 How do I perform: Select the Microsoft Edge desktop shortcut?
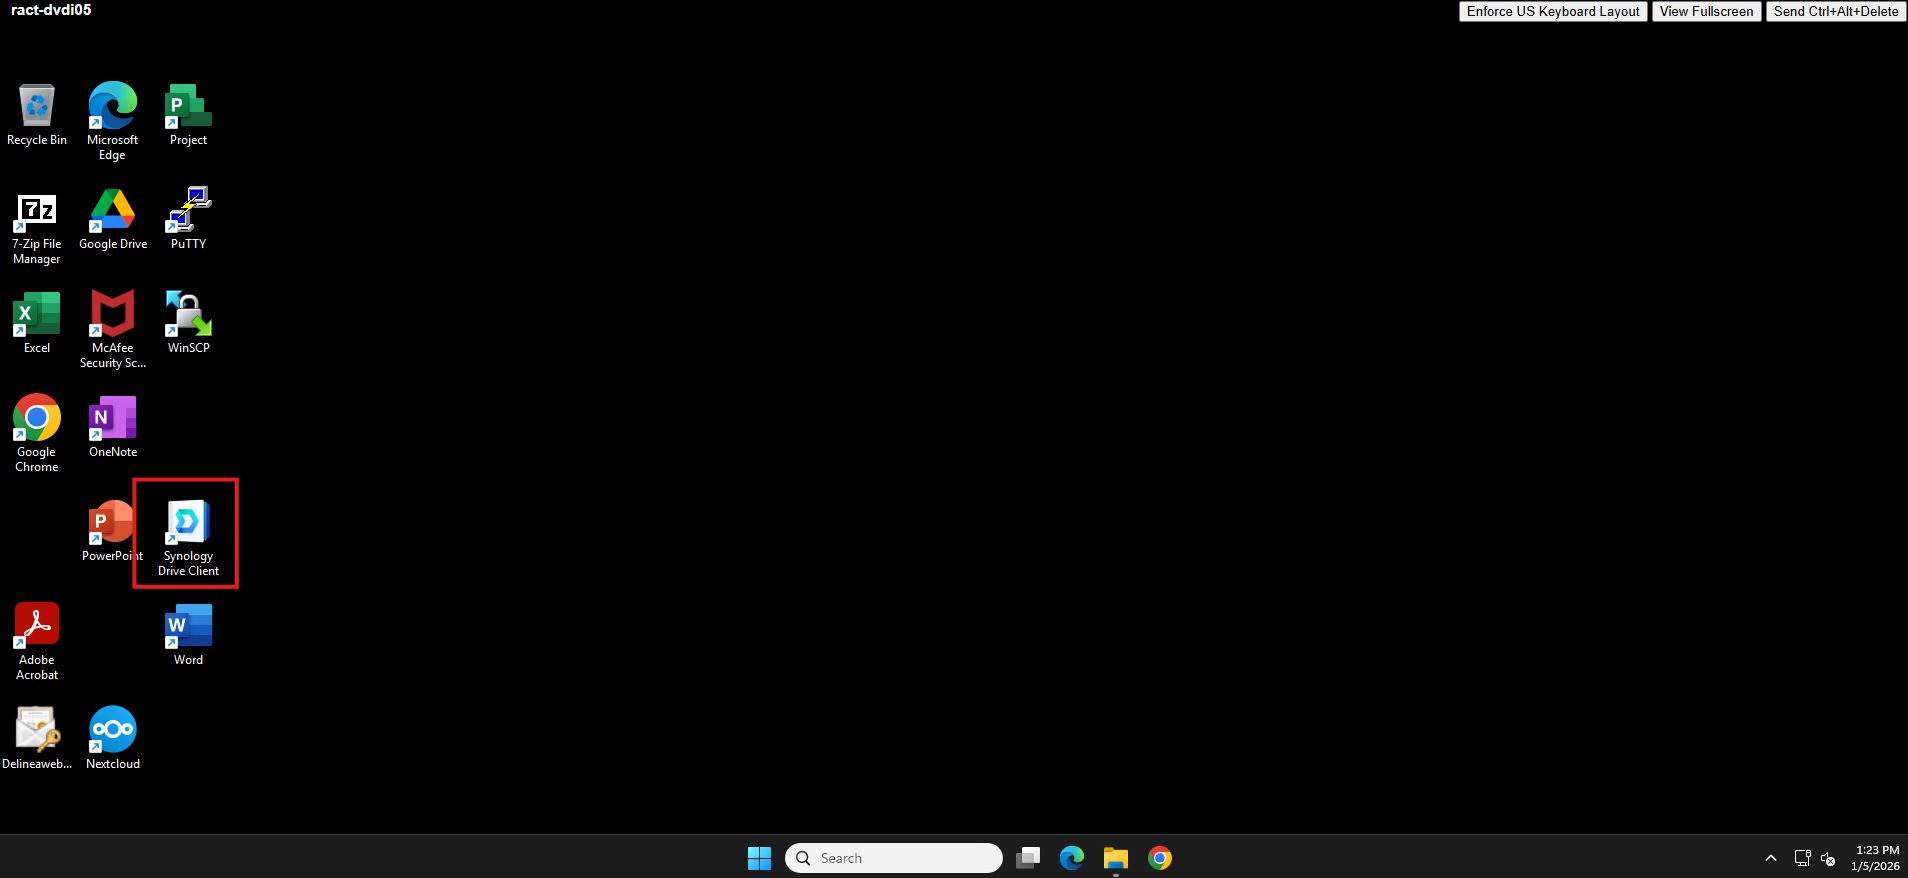point(113,121)
